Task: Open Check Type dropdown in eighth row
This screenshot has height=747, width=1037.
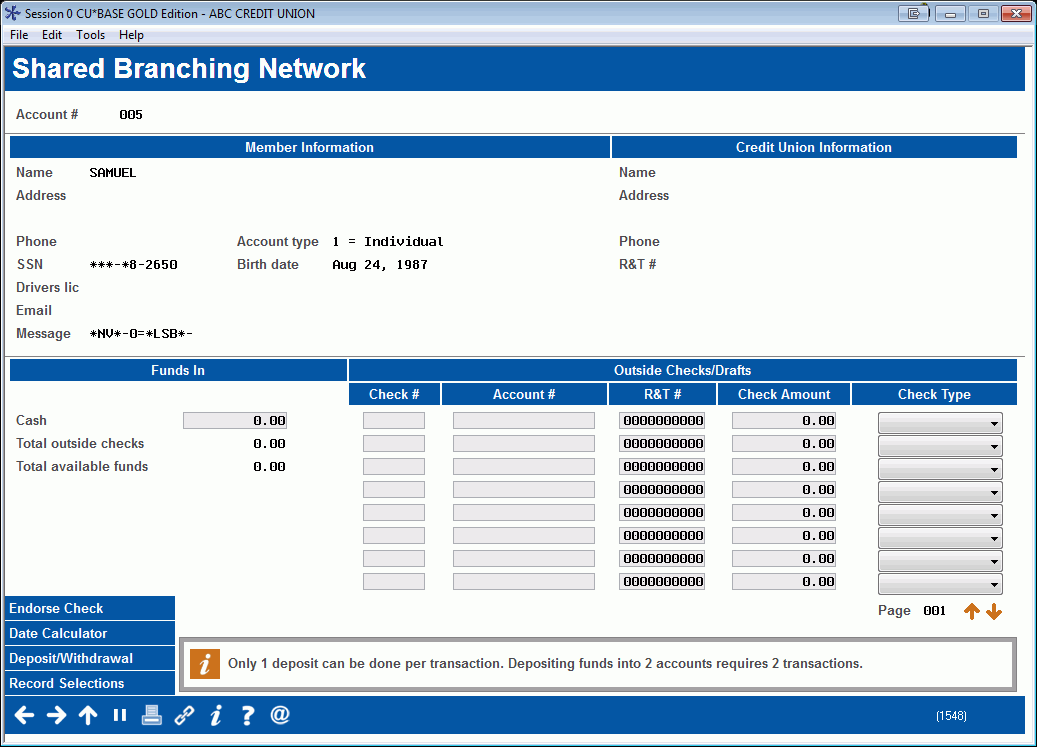Action: pyautogui.click(x=940, y=584)
